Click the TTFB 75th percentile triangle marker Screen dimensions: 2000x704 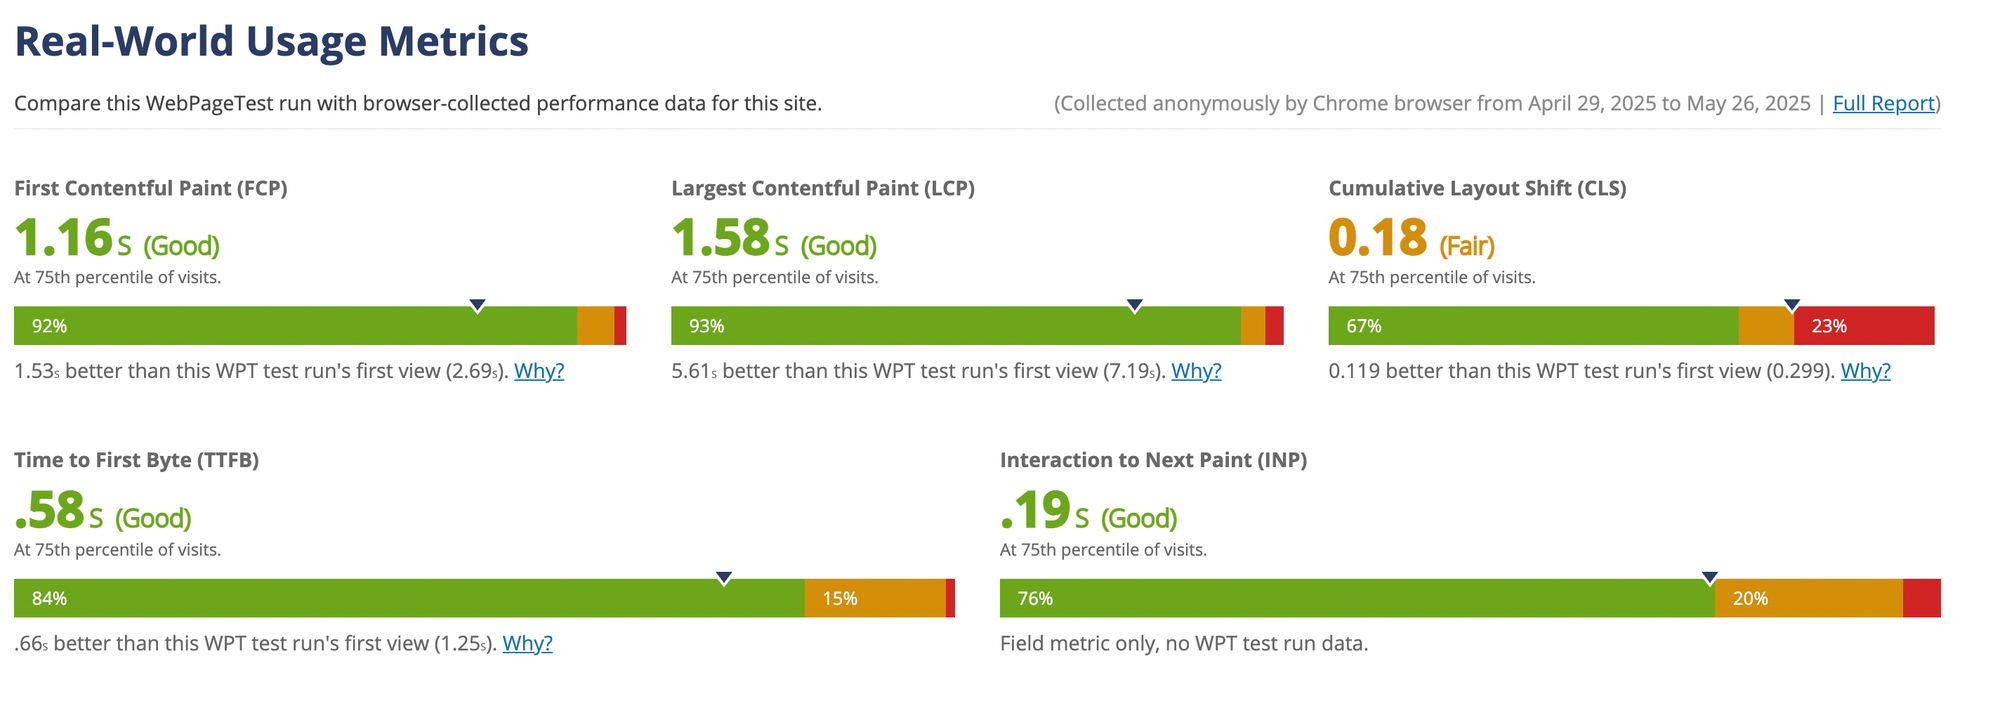pos(724,578)
